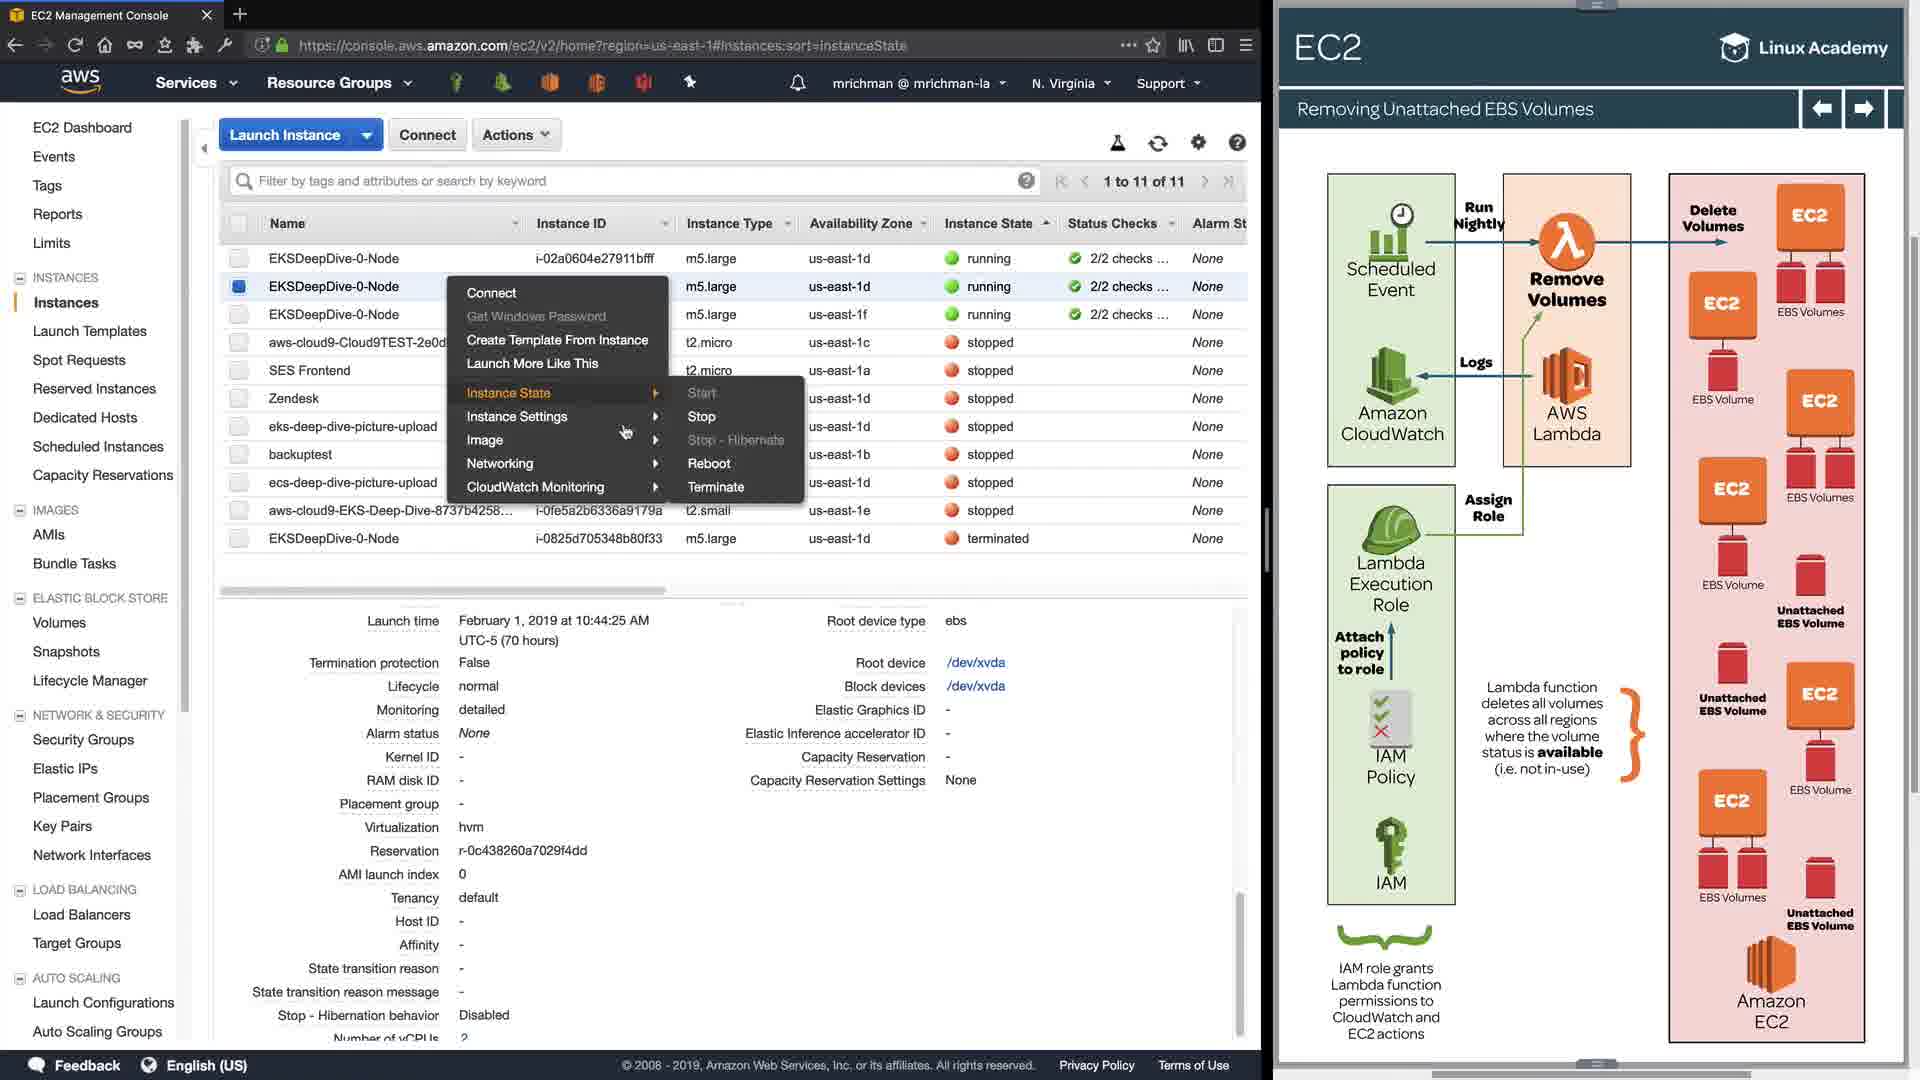Toggle the select-all checkbox in table header
The width and height of the screenshot is (1920, 1080).
click(x=238, y=223)
